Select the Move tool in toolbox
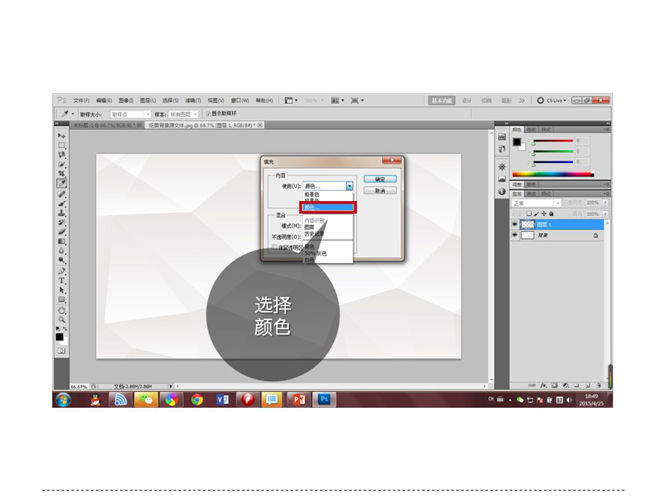This screenshot has height=501, width=668. click(x=60, y=135)
